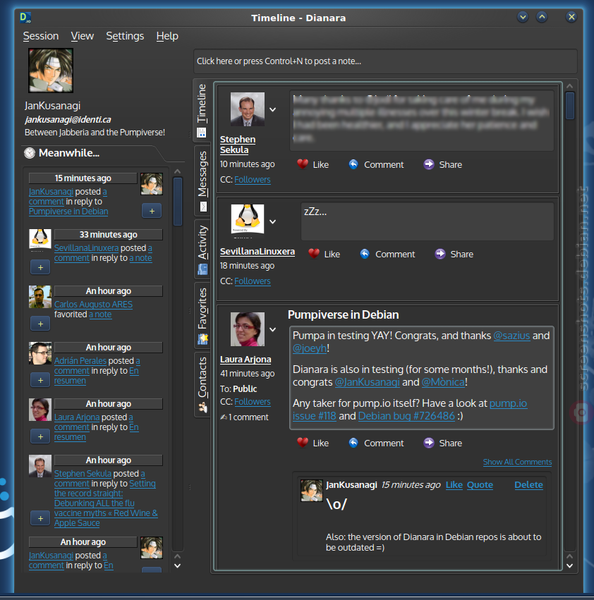Open the @joeyh mention link
Image resolution: width=594 pixels, height=600 pixels.
310,348
